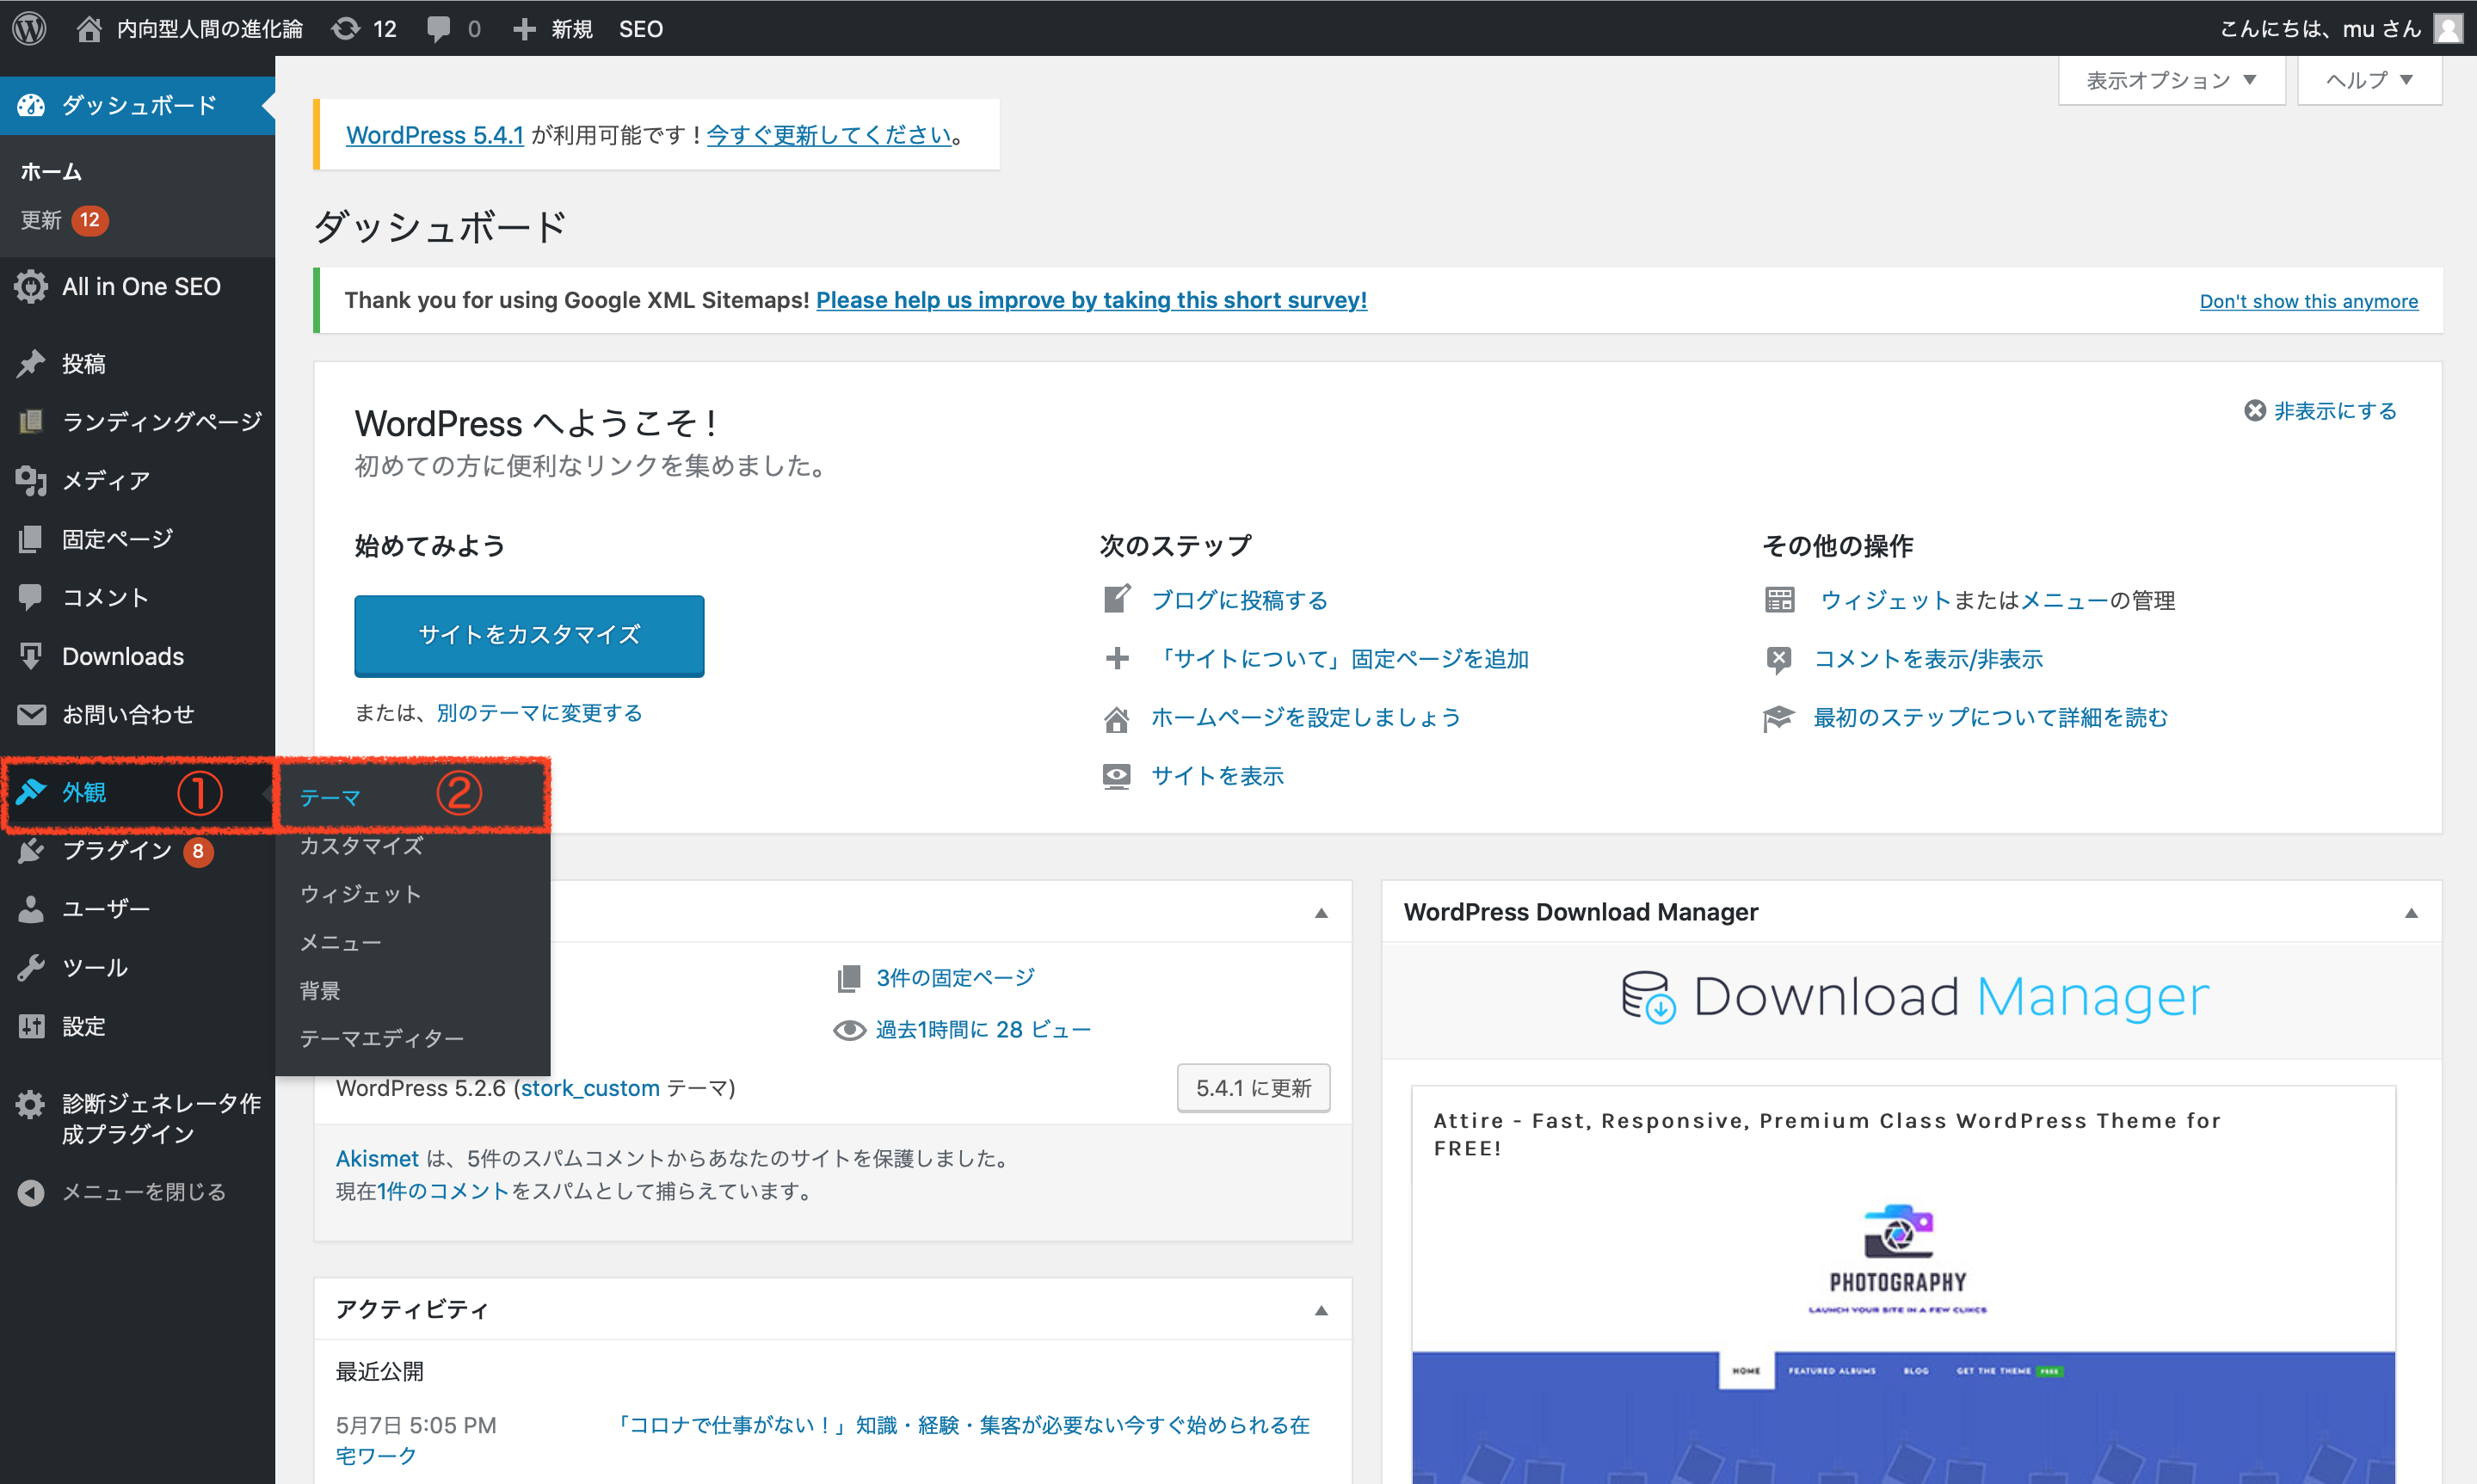This screenshot has width=2477, height=1484.
Task: Click the eye icon beside 過去1時間に 28 ビュー
Action: point(850,1030)
